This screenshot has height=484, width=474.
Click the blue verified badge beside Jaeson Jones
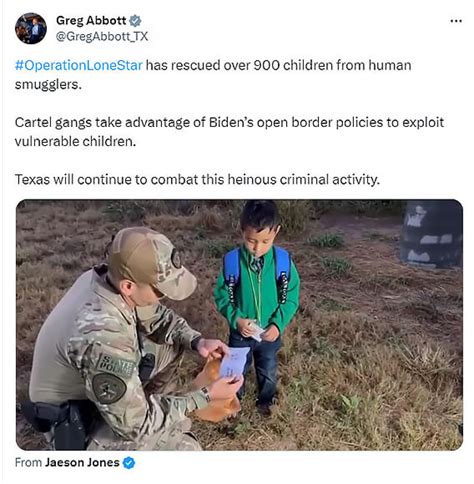(x=129, y=463)
